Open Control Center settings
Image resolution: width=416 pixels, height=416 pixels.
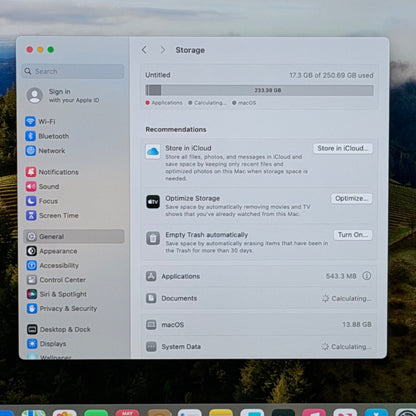56,280
